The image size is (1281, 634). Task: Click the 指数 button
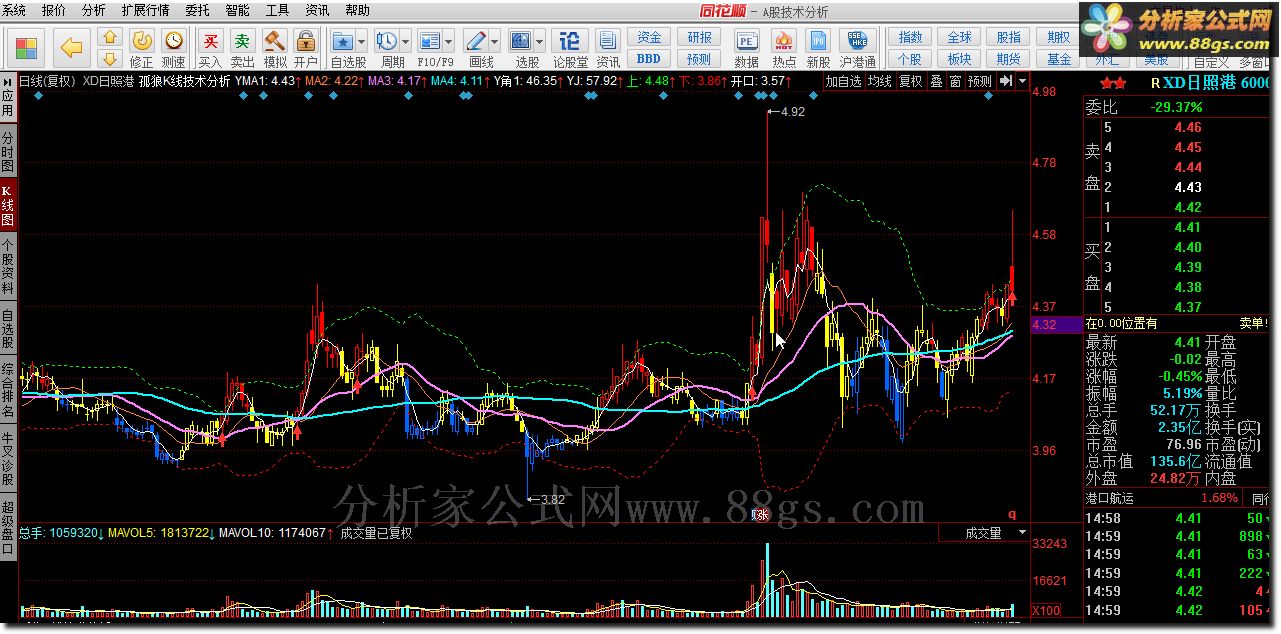coord(910,37)
